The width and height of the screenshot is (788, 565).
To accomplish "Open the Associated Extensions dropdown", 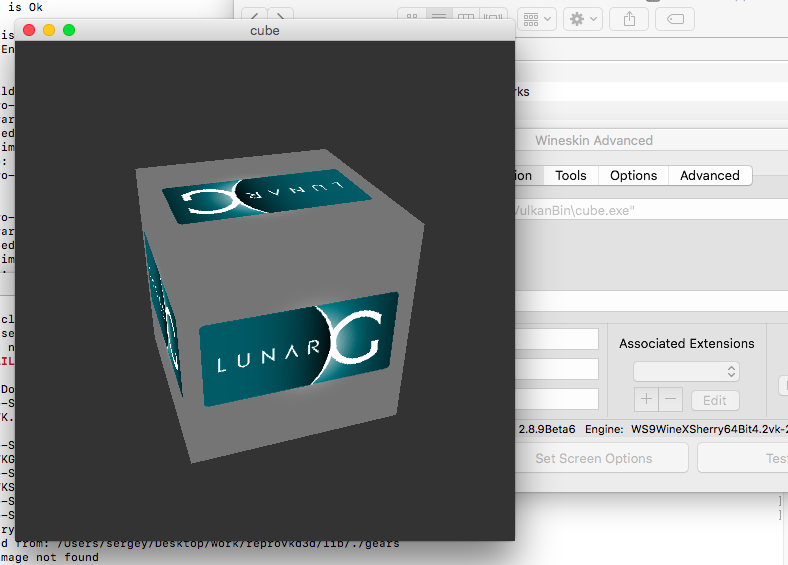I will (686, 371).
